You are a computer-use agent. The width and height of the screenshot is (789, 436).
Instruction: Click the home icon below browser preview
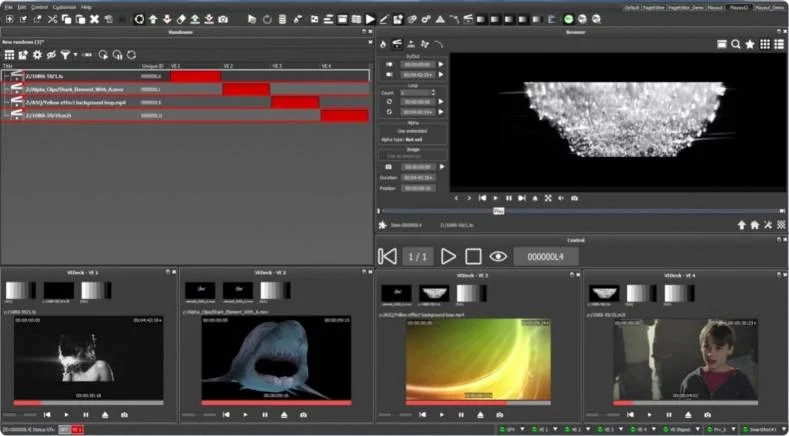[755, 225]
